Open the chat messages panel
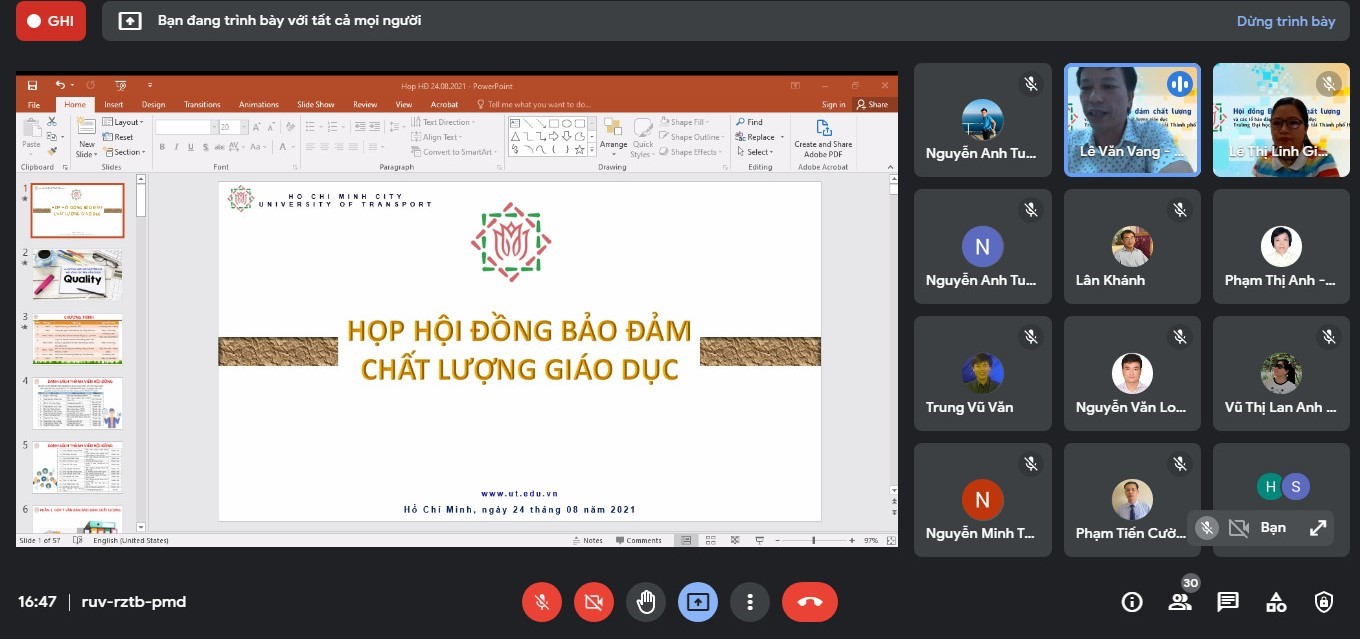This screenshot has height=639, width=1360. pos(1228,602)
